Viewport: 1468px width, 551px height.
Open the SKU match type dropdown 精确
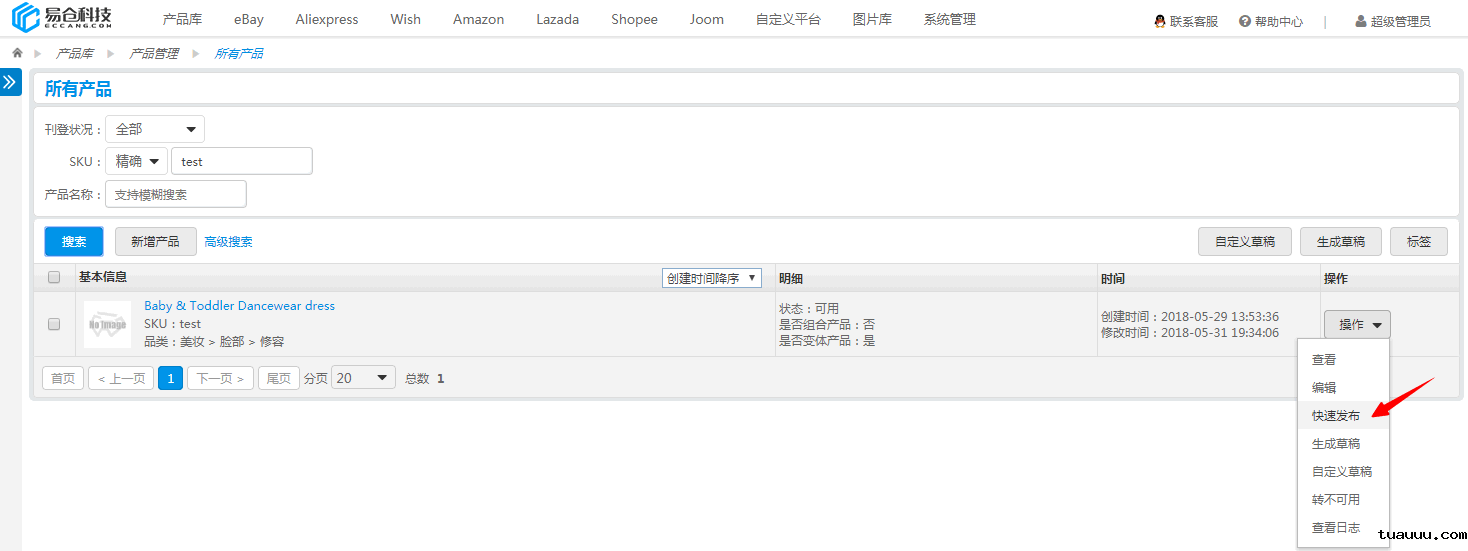pyautogui.click(x=136, y=161)
